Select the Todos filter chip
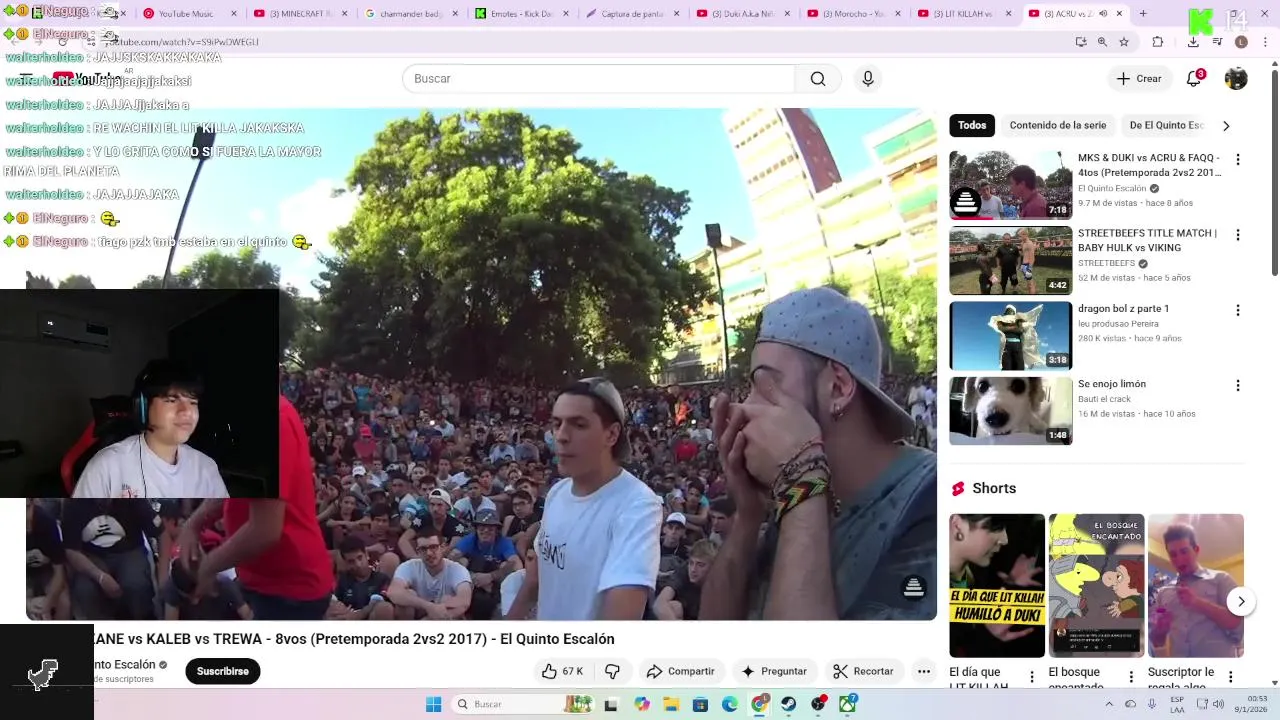Screen dimensions: 1280x720 (972, 126)
